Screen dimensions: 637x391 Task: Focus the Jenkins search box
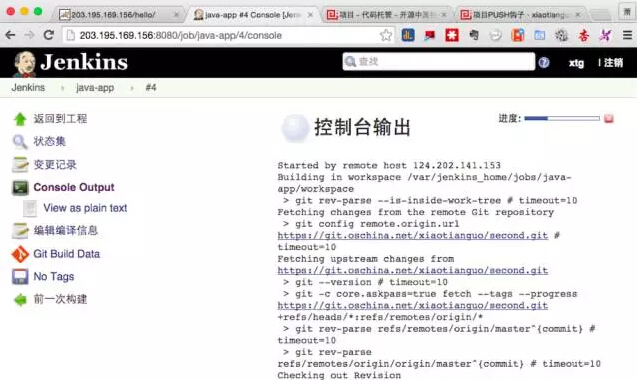point(438,62)
